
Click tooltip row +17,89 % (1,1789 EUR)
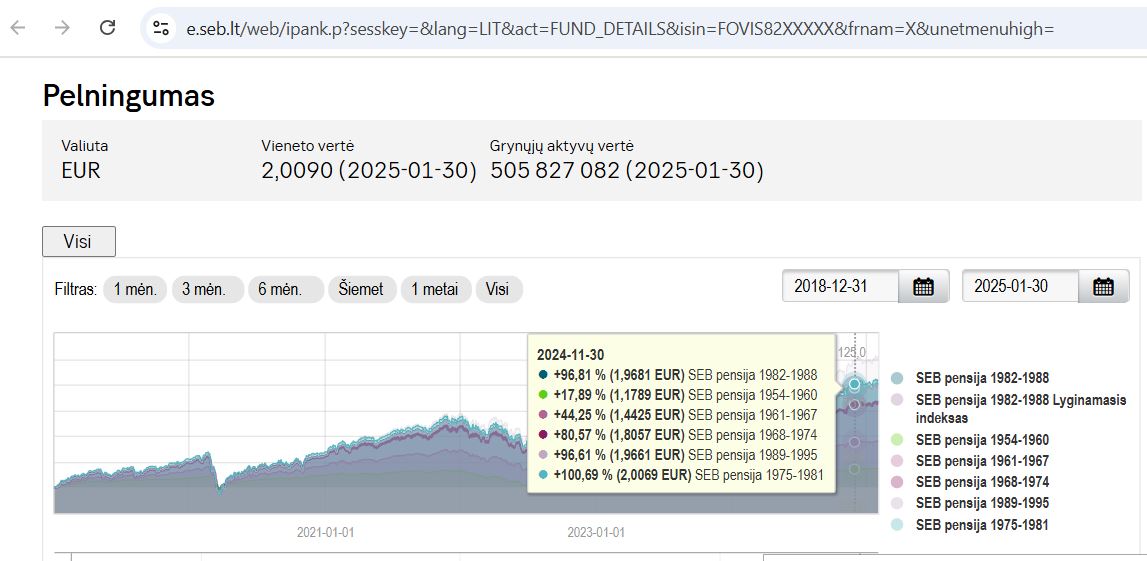(x=678, y=395)
